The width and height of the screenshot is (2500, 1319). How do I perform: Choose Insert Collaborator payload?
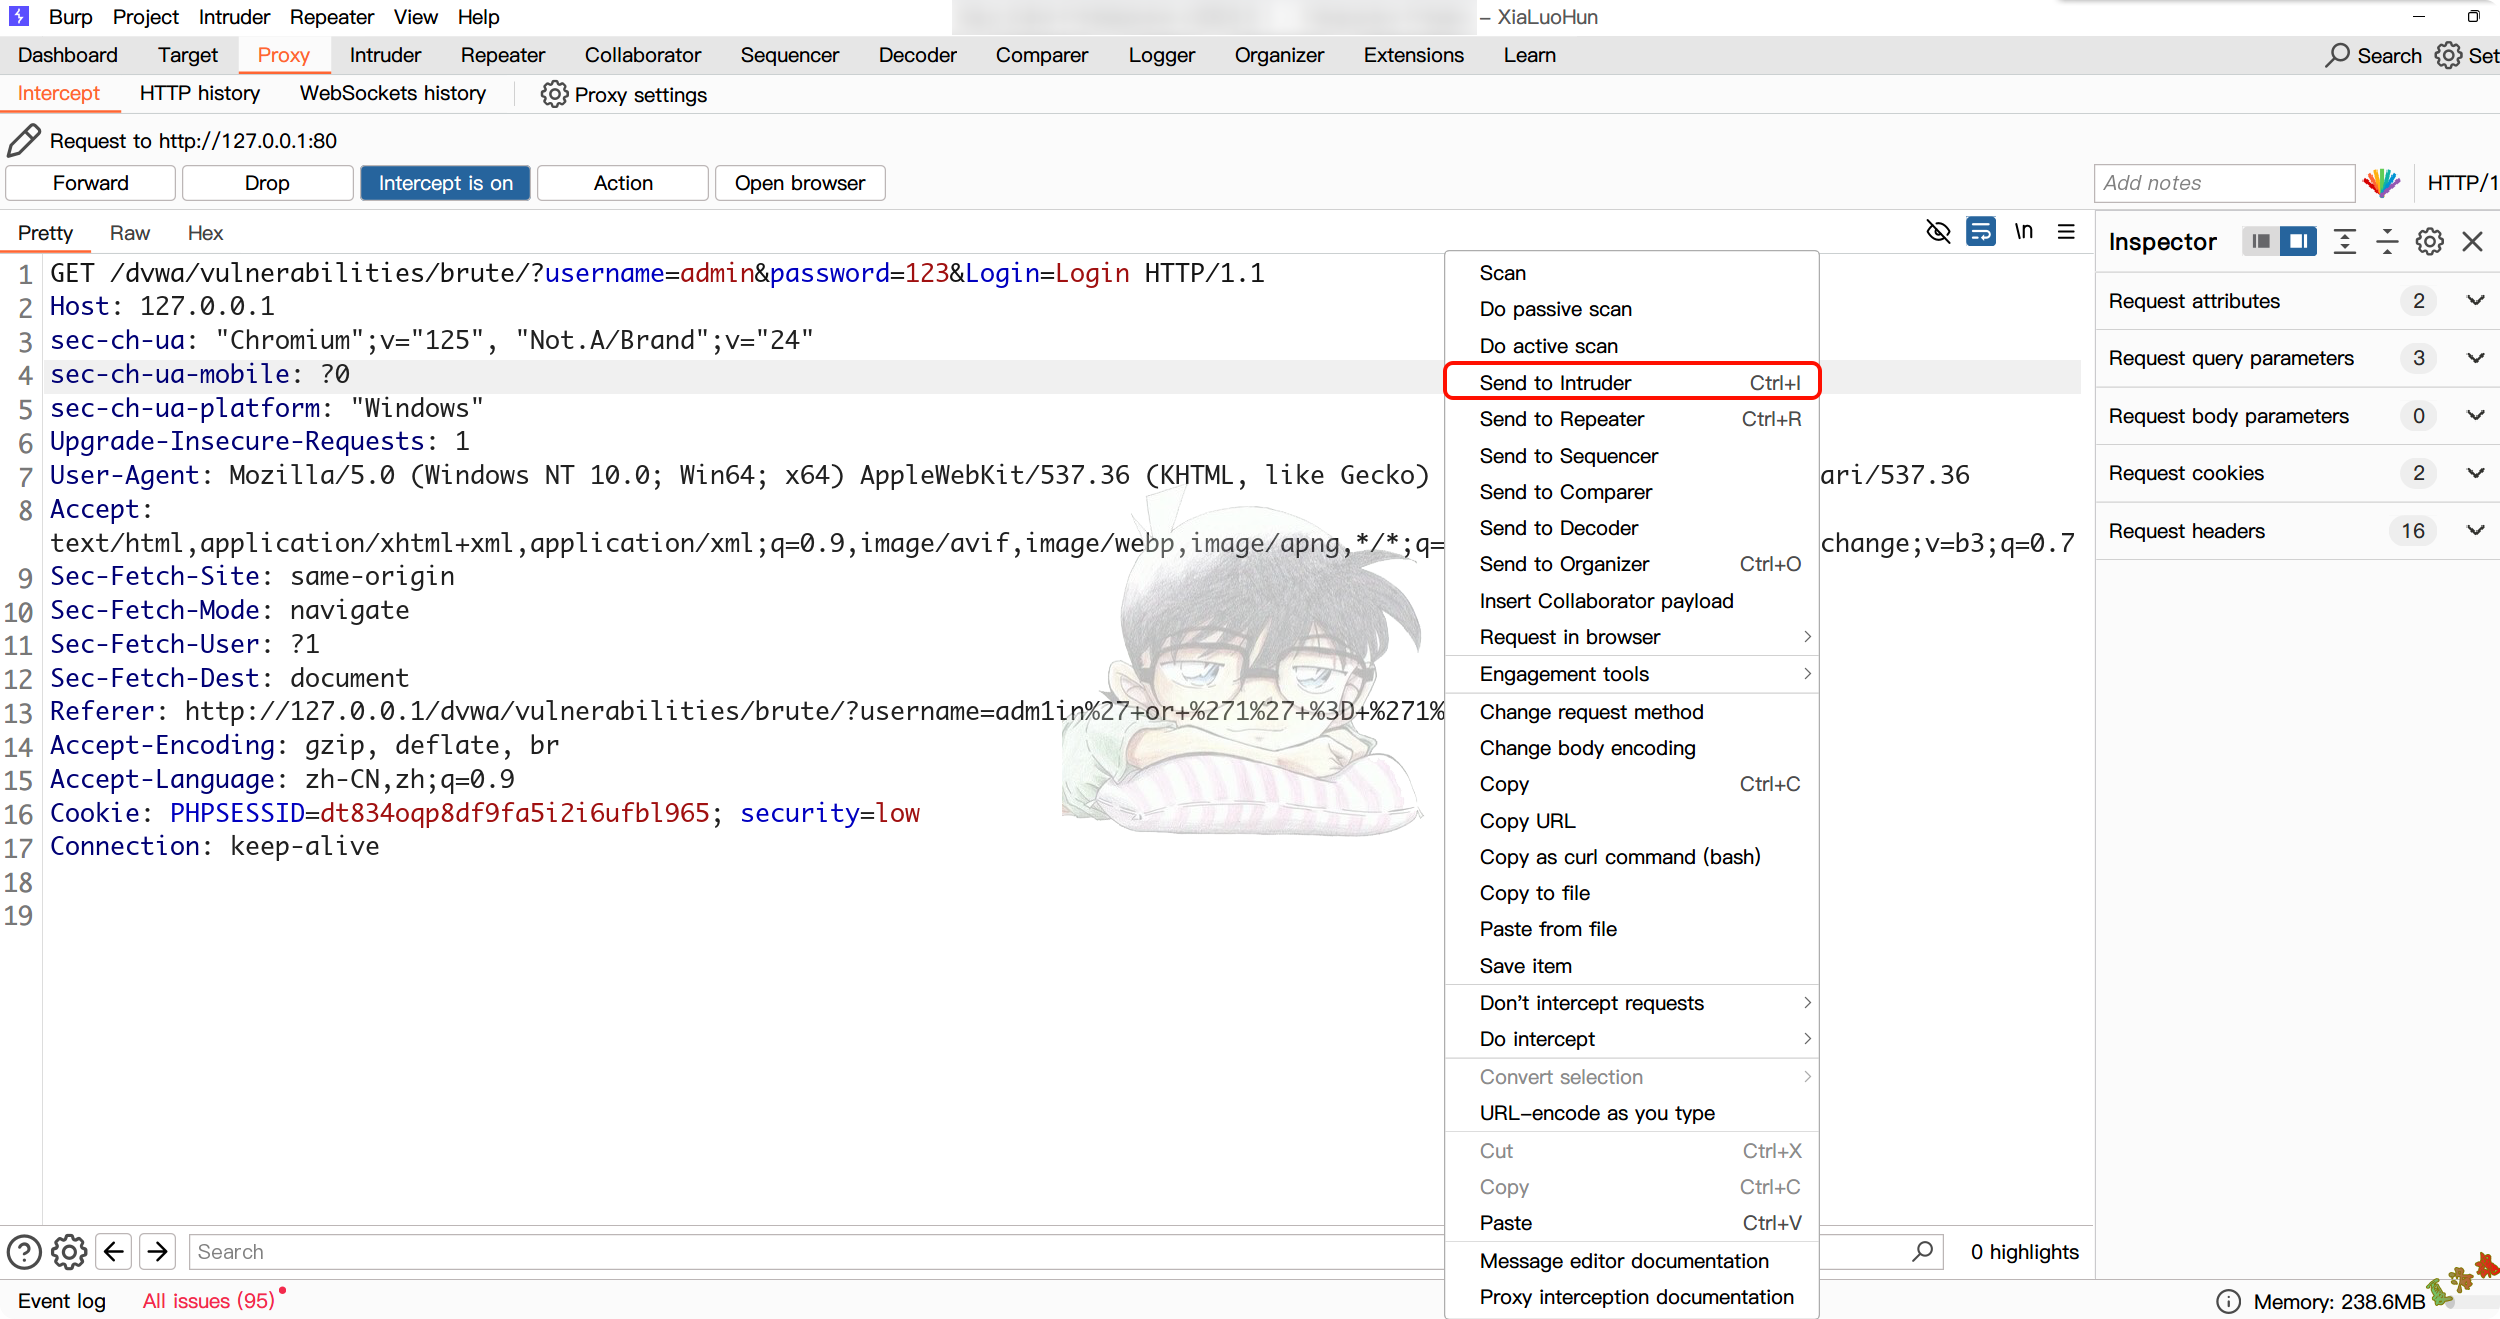(x=1631, y=601)
